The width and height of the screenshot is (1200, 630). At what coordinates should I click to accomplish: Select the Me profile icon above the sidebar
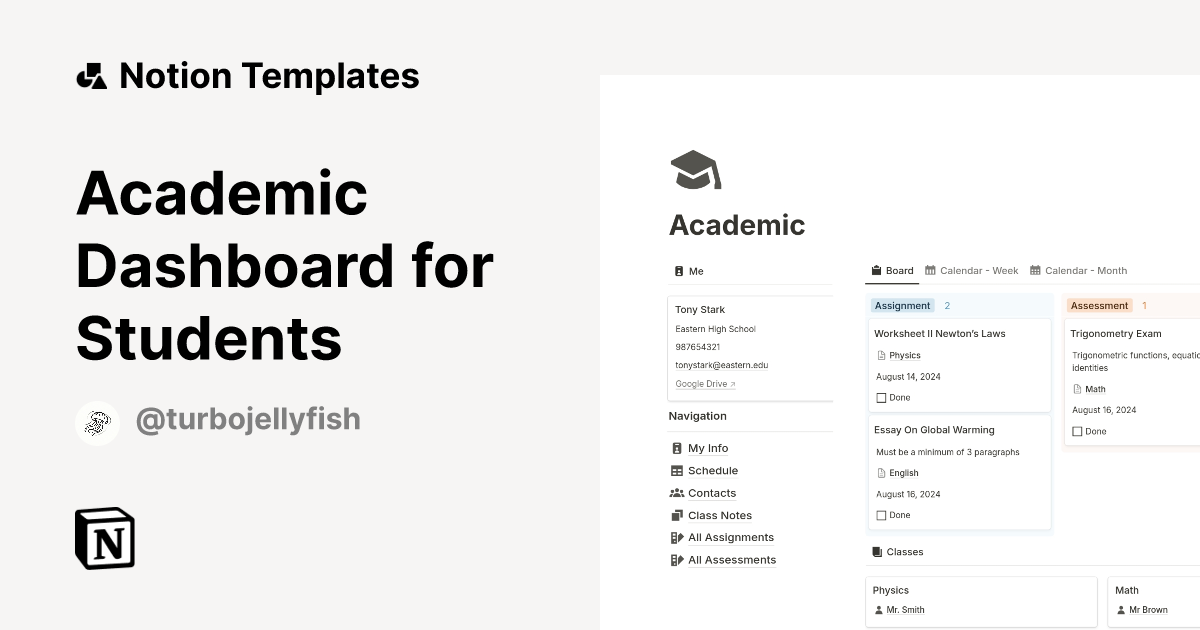pos(678,271)
